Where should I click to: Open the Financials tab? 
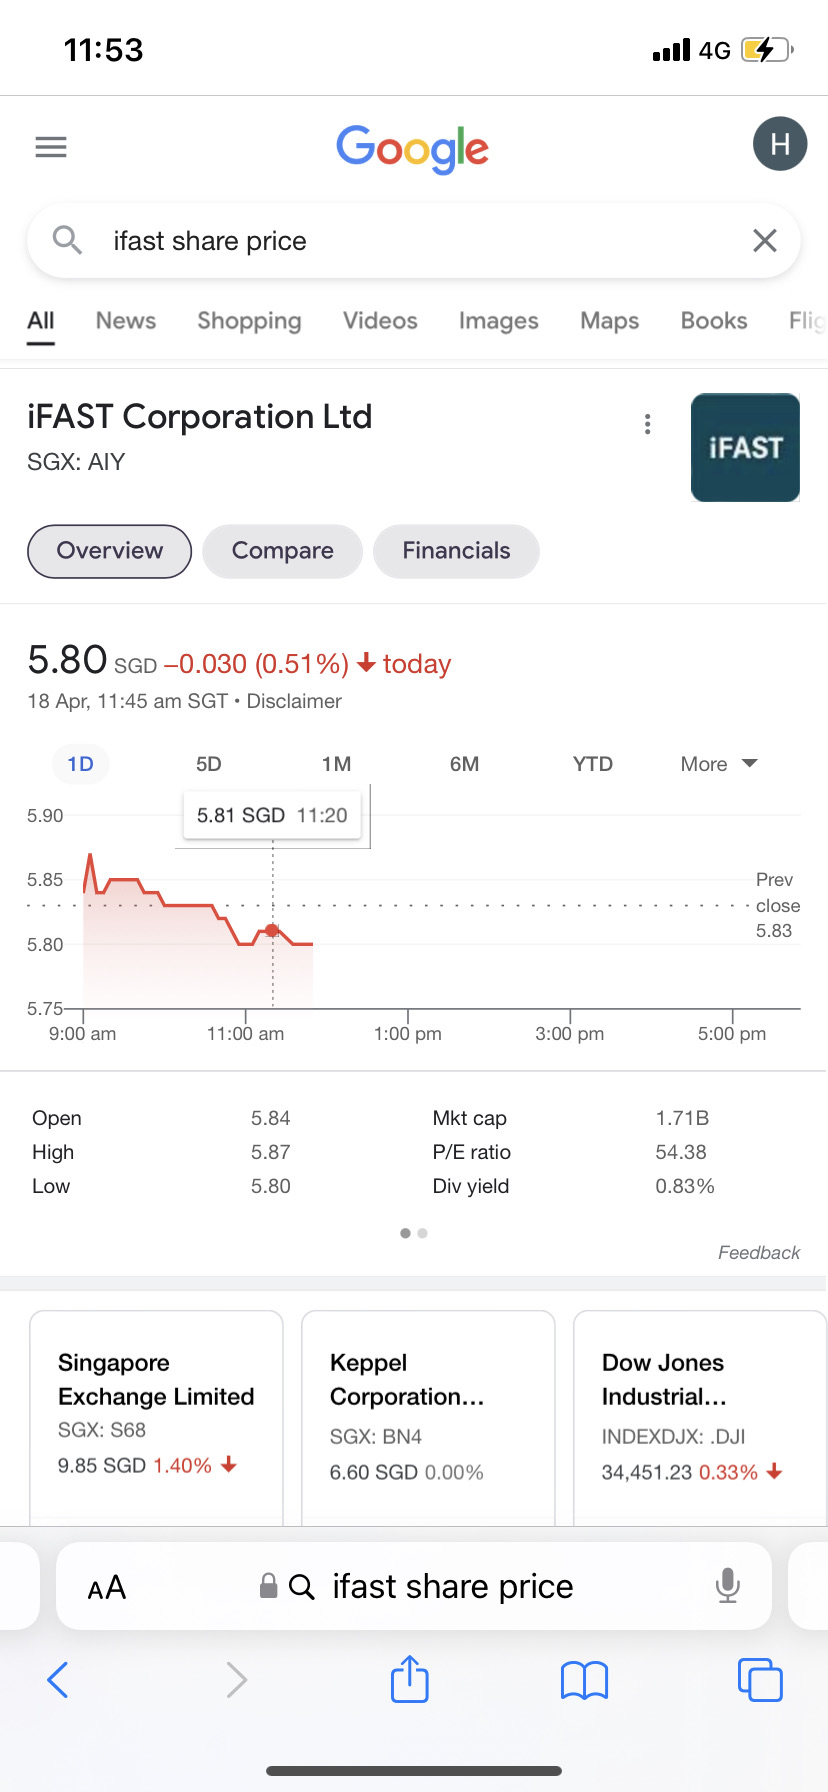[456, 551]
